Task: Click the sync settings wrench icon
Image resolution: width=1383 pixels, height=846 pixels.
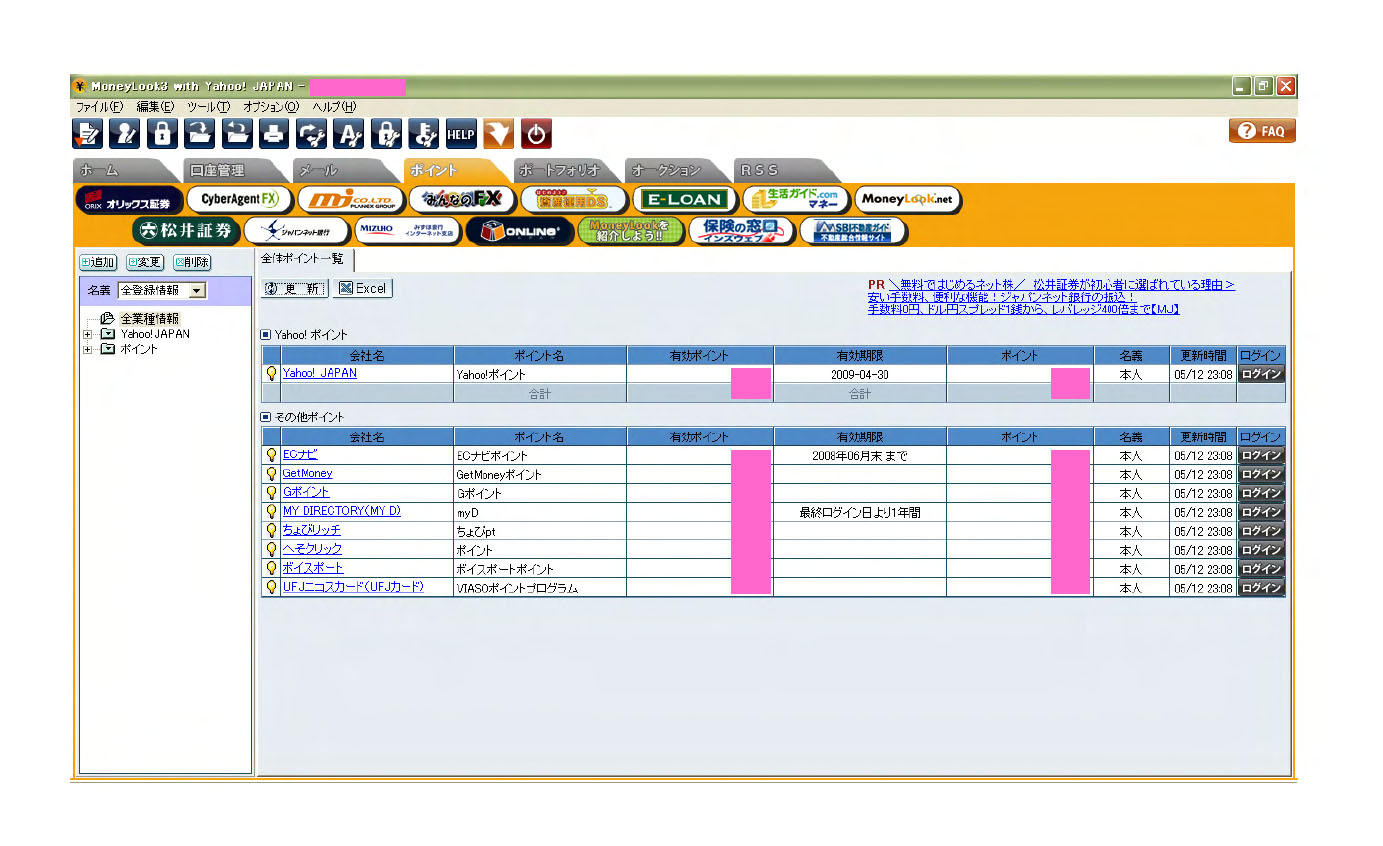Action: [x=311, y=133]
